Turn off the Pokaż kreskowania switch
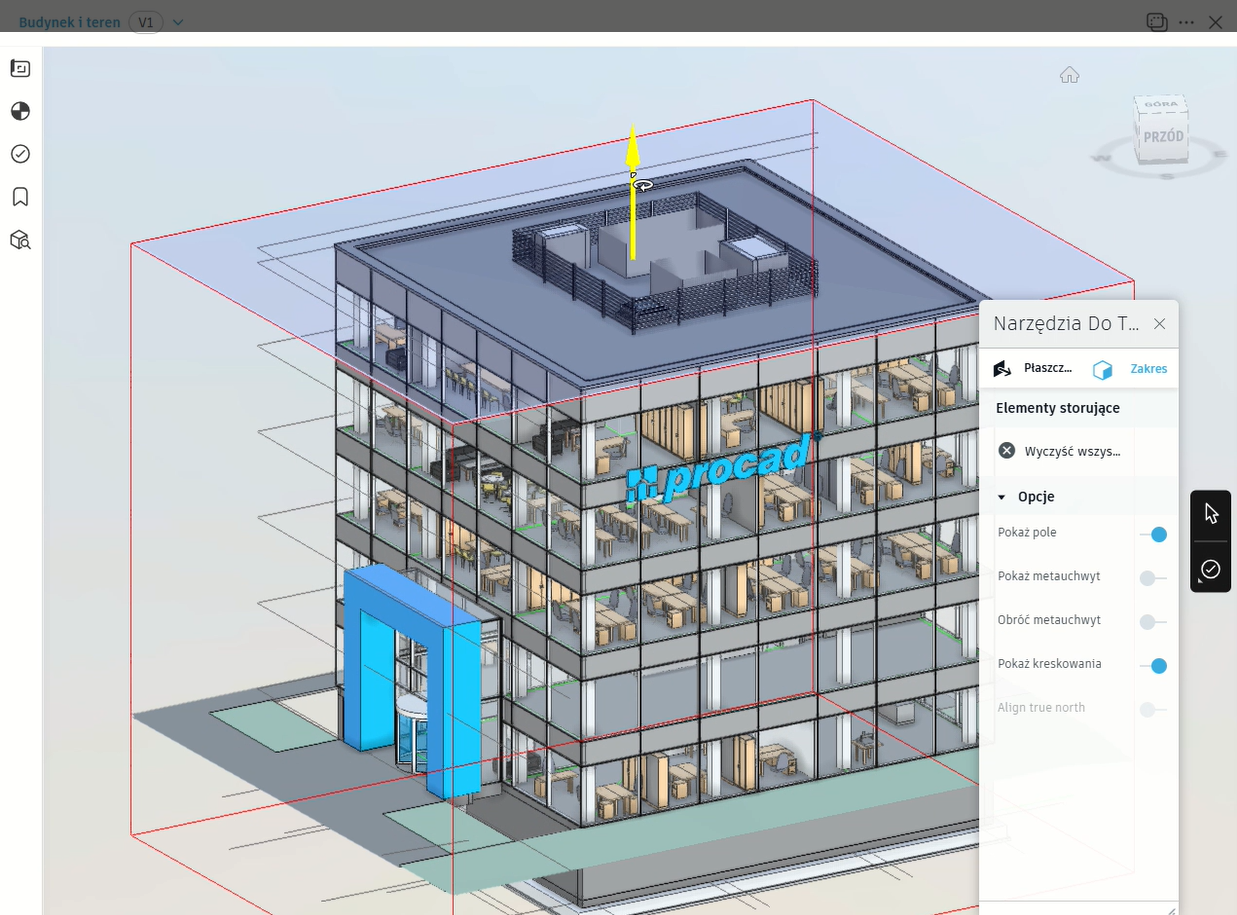 pyautogui.click(x=1154, y=666)
